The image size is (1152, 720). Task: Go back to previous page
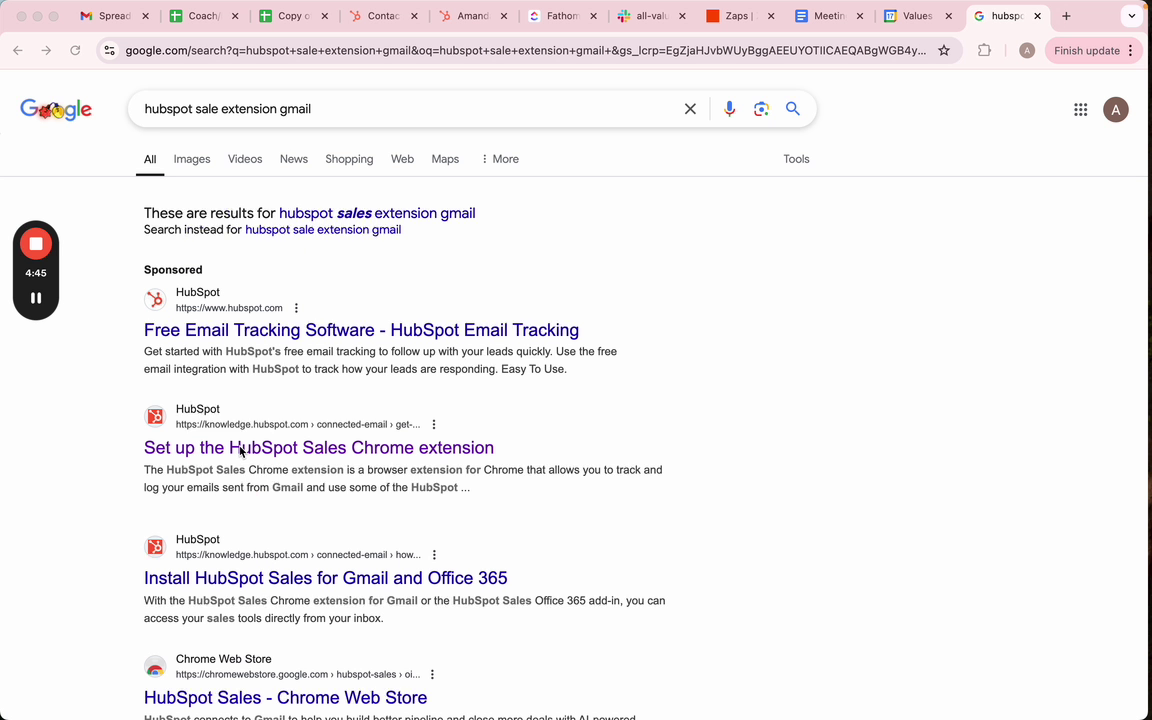18,51
